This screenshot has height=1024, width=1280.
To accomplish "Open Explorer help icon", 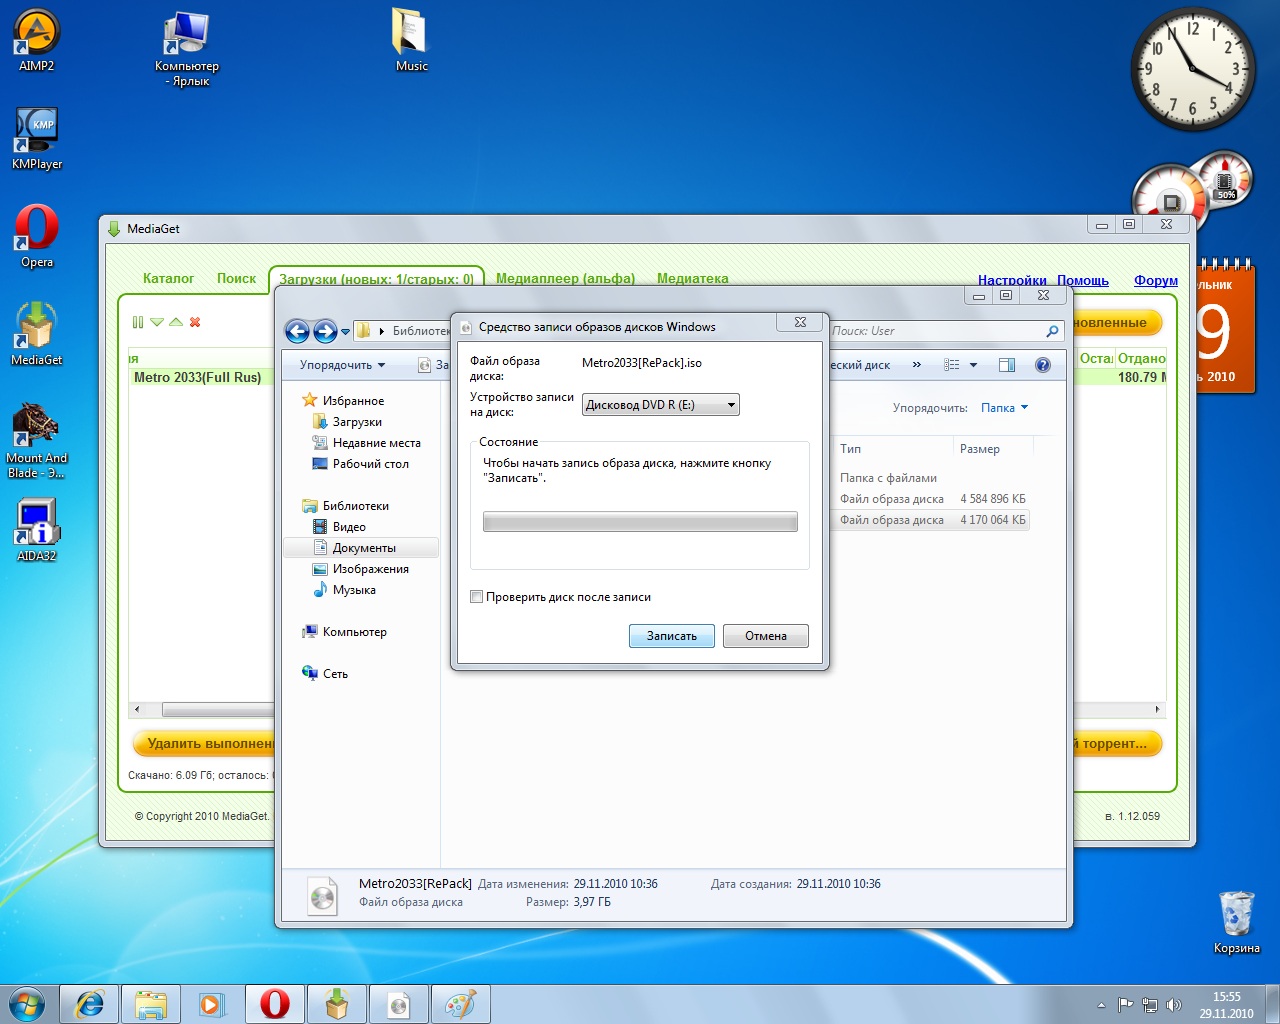I will [x=1043, y=365].
